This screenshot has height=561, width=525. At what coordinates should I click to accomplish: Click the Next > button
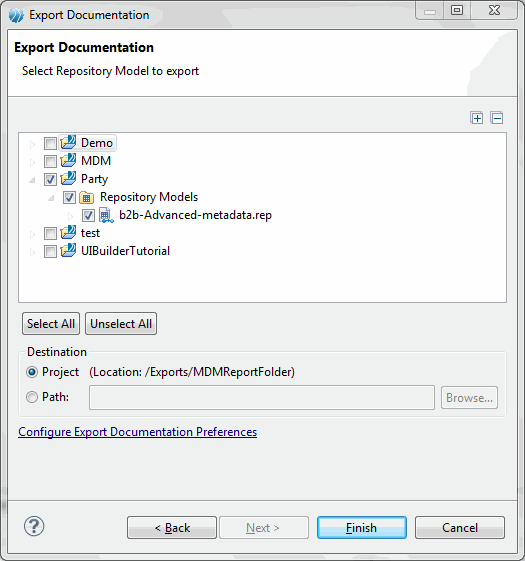(264, 527)
